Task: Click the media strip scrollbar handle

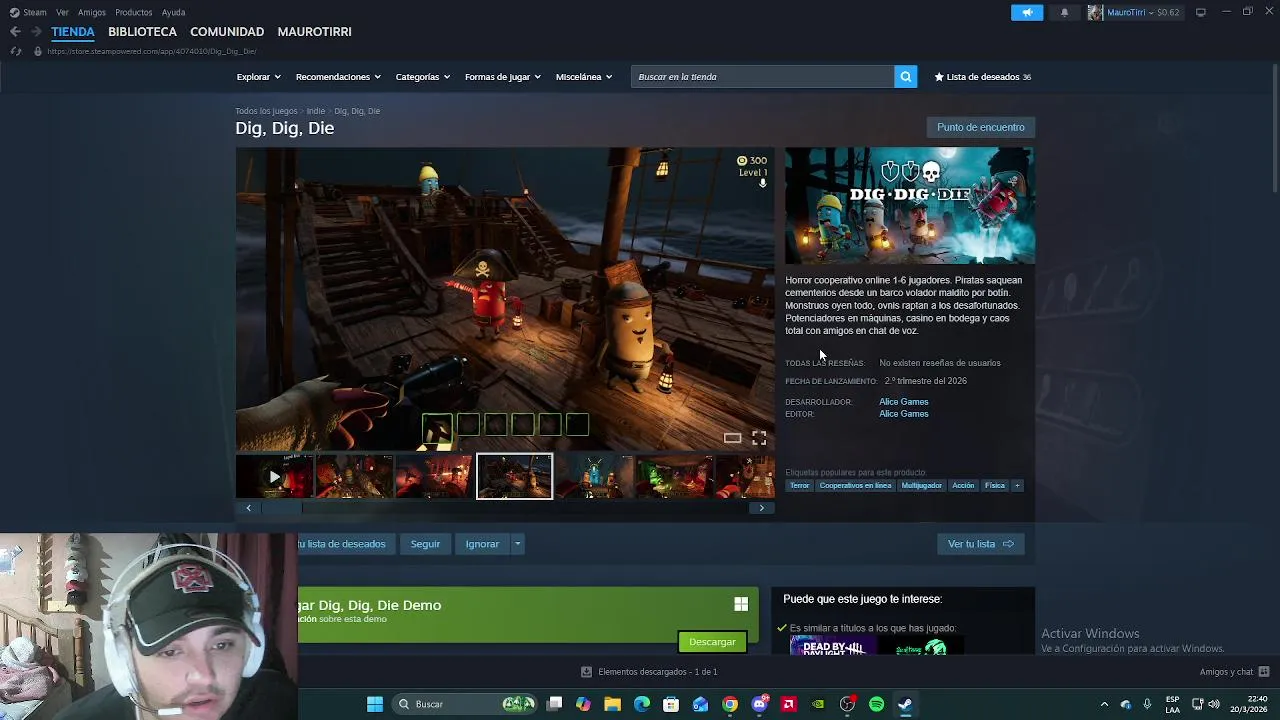Action: (281, 508)
